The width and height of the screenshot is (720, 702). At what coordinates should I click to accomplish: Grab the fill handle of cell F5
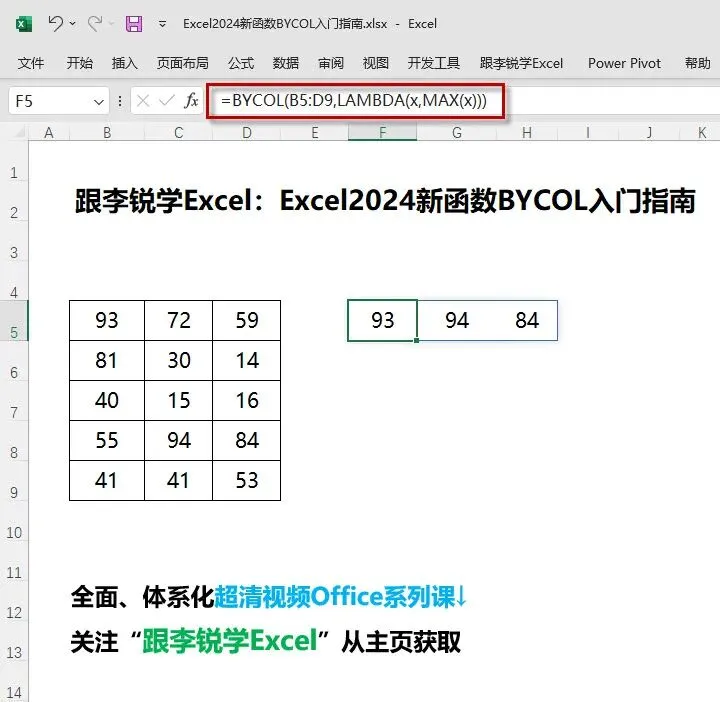click(416, 341)
